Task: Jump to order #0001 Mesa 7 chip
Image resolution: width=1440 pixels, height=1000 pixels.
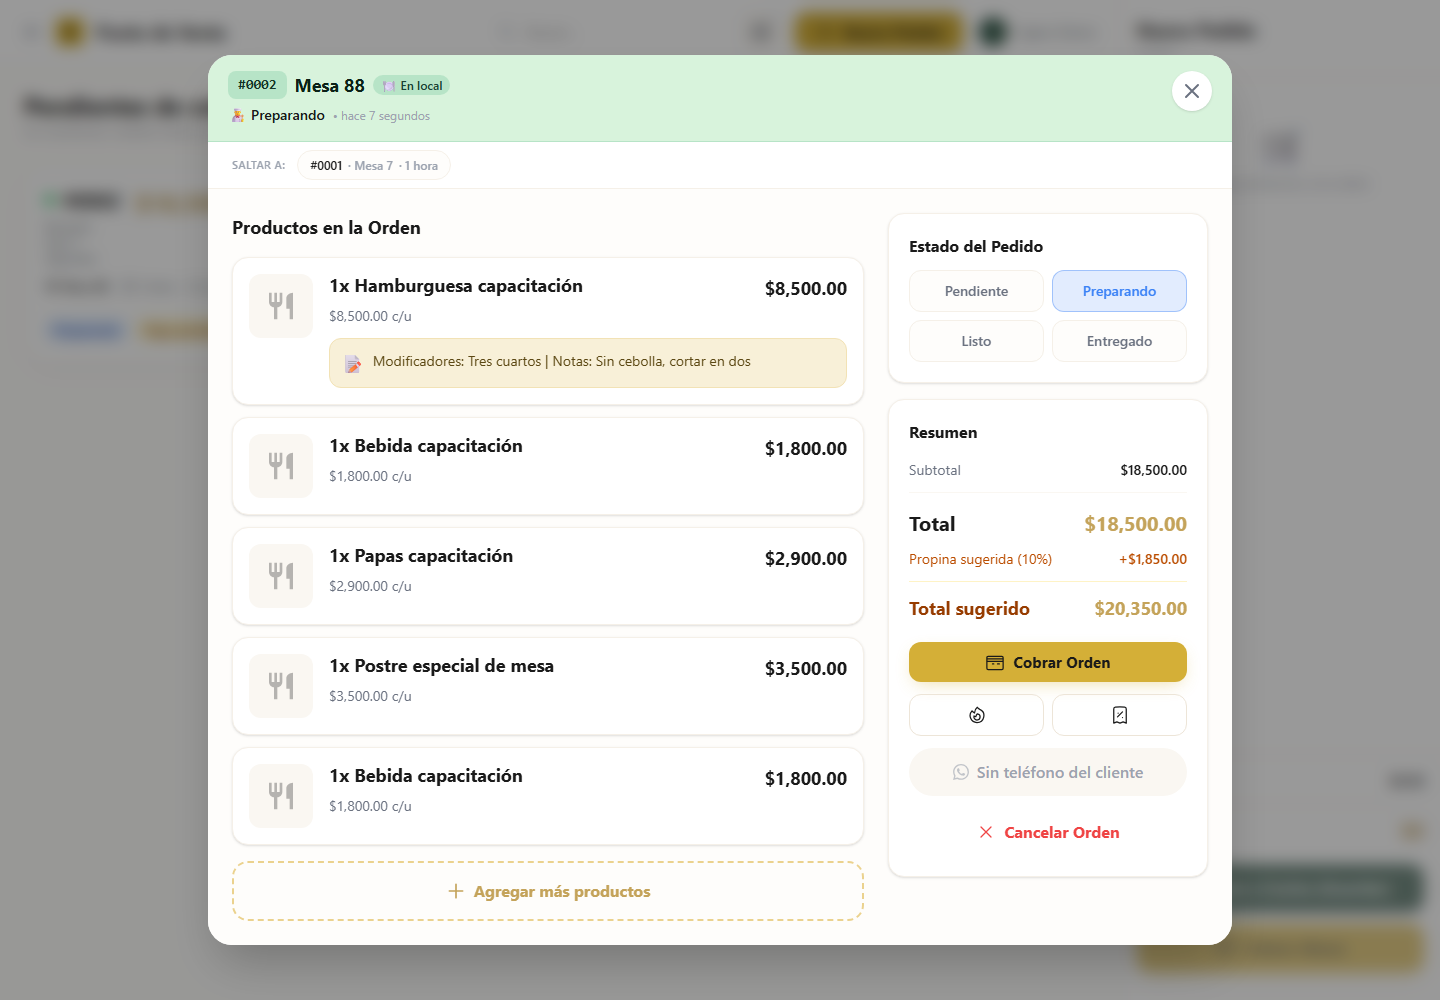Action: coord(374,165)
